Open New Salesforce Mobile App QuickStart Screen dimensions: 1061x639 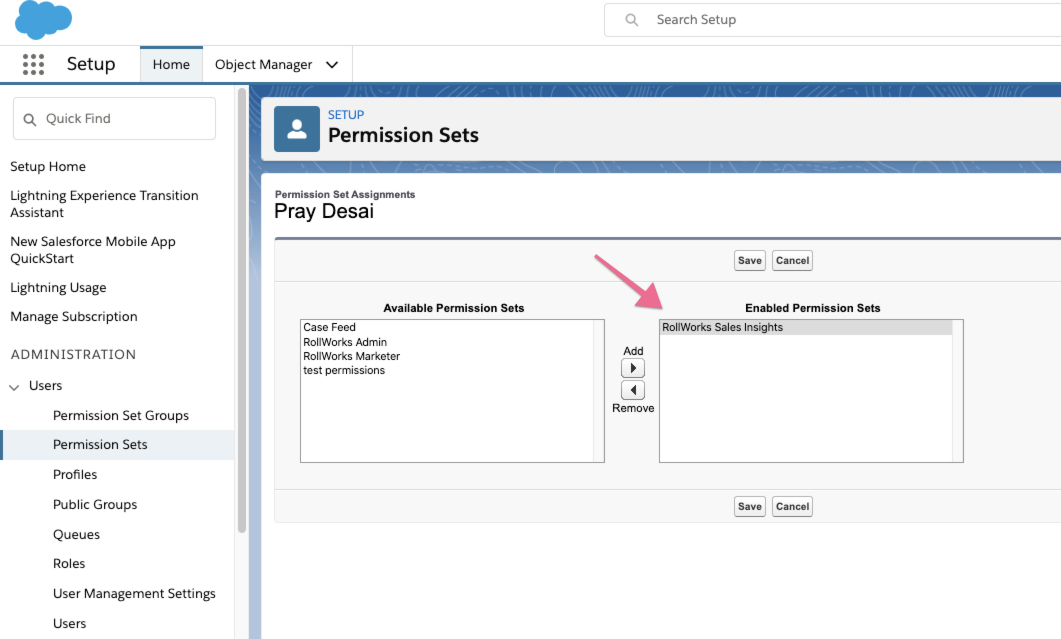pos(93,250)
